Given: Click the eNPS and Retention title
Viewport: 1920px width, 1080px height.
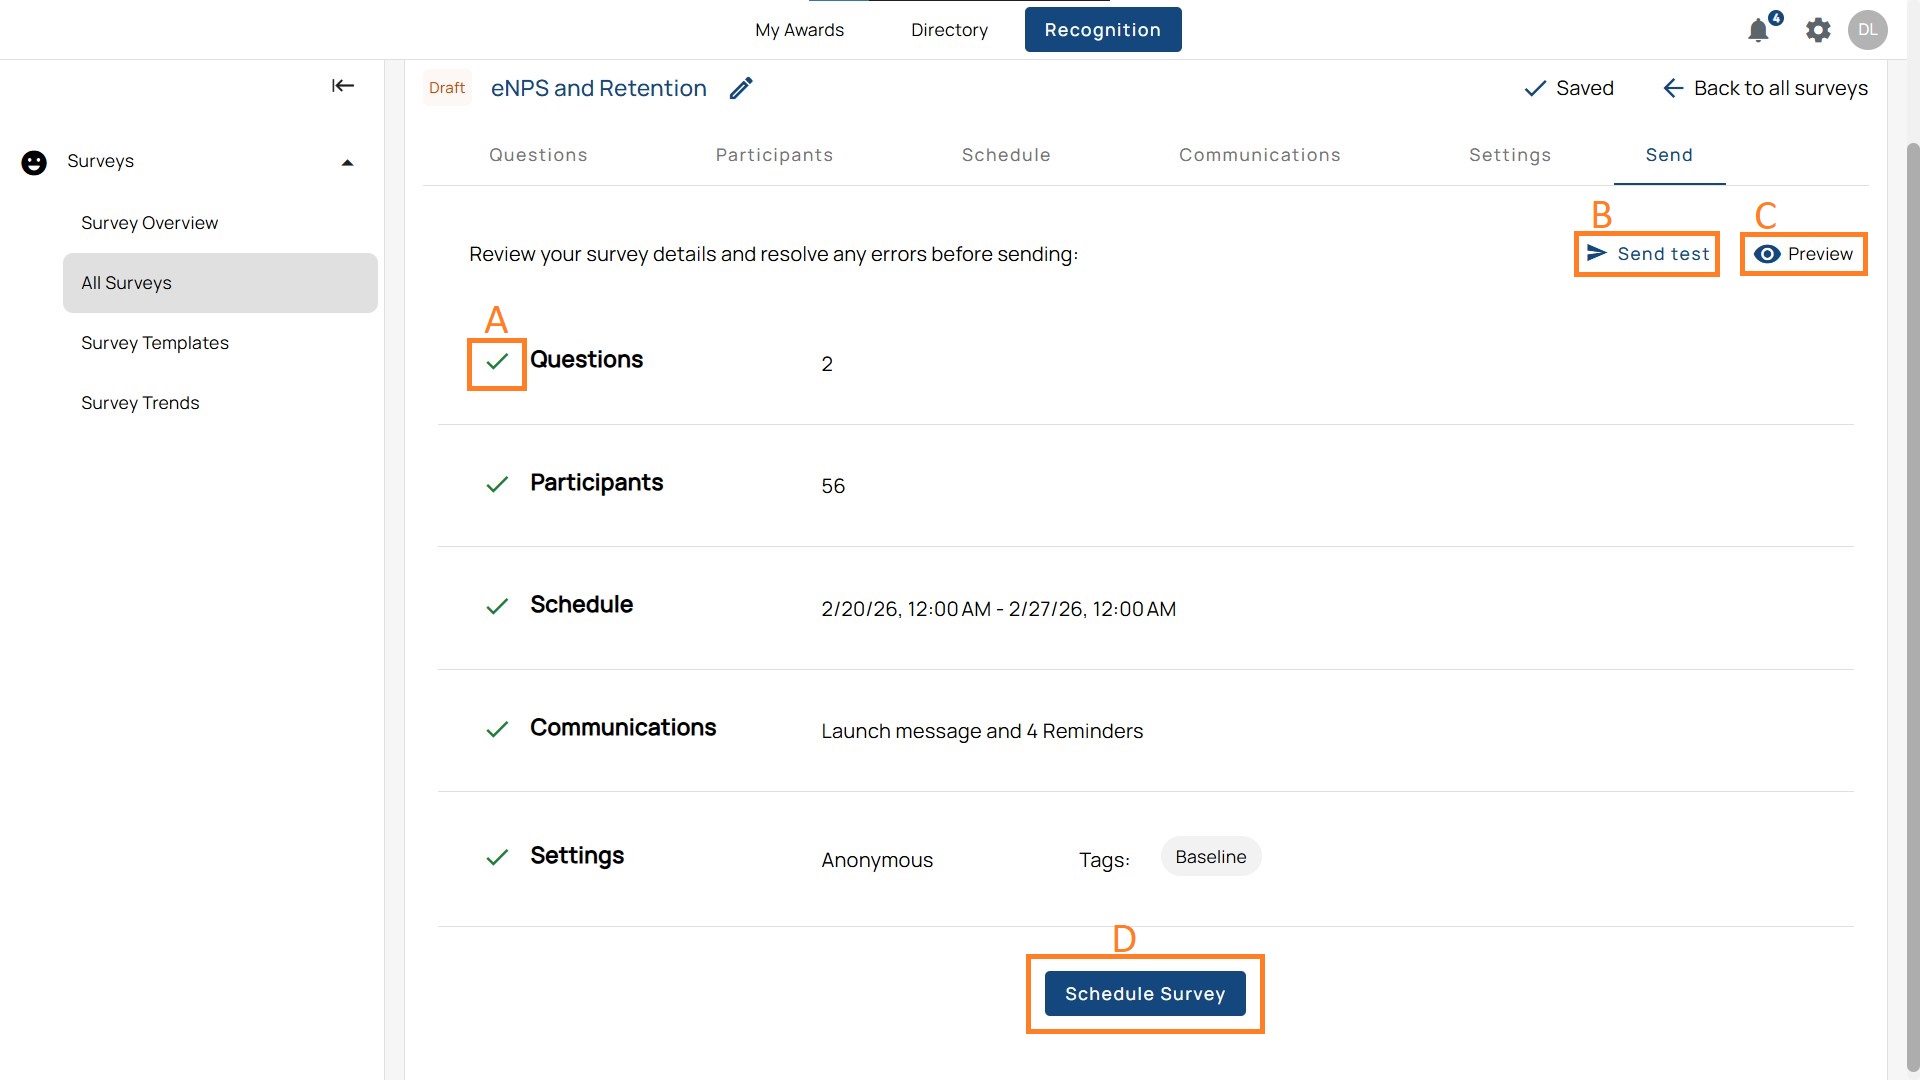Looking at the screenshot, I should coord(598,88).
